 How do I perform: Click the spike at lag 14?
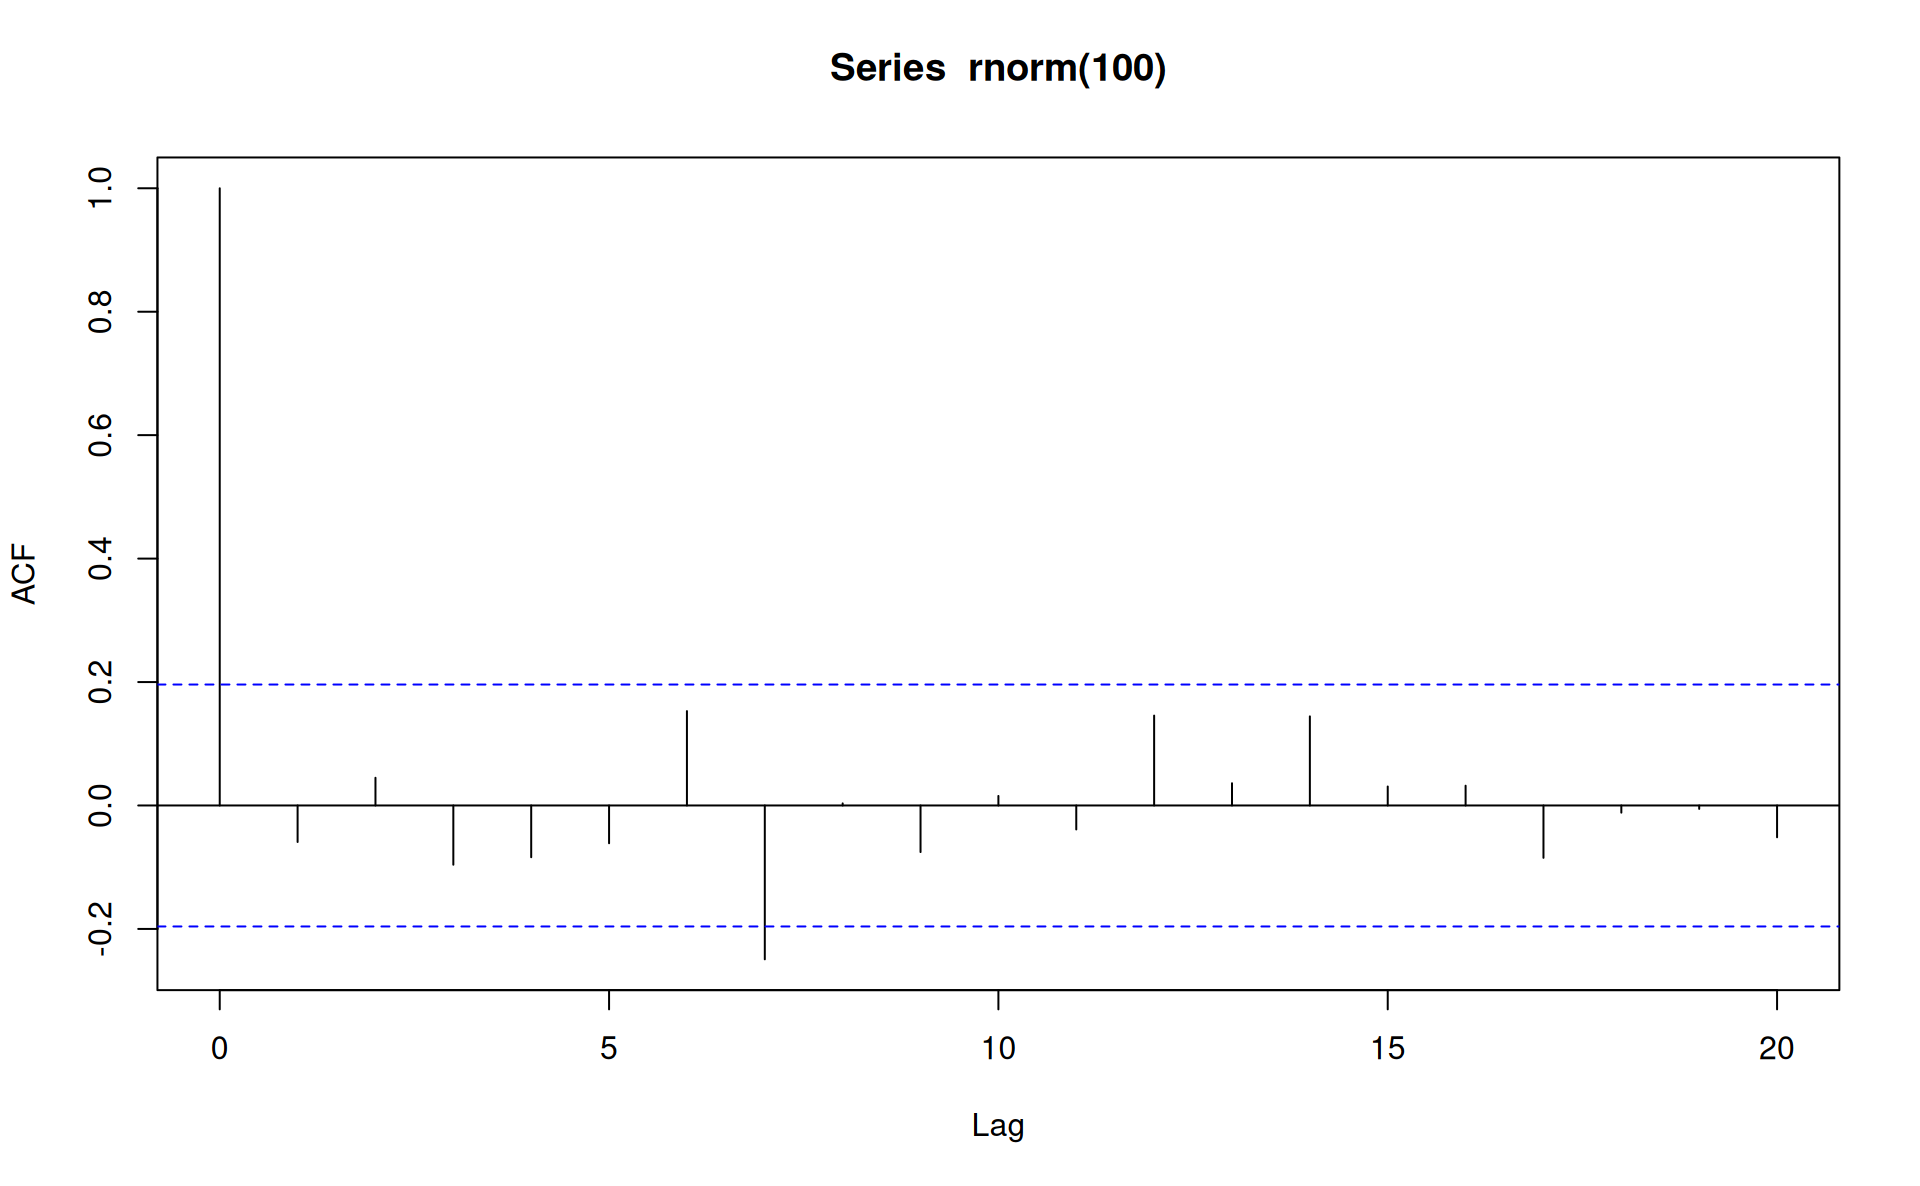pos(1310,760)
